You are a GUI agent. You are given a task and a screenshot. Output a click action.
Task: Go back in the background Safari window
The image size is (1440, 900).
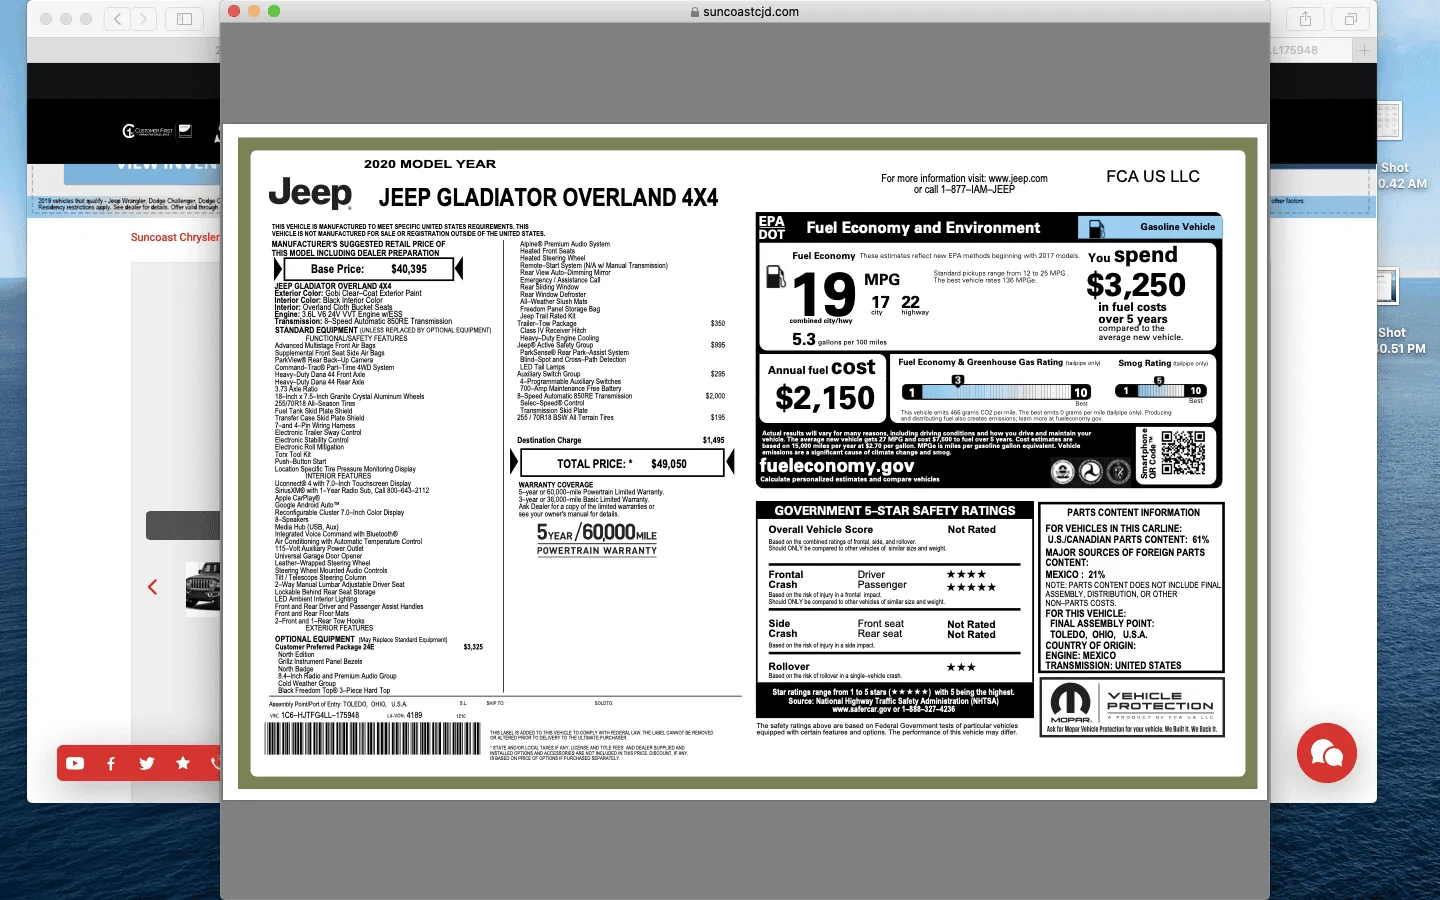118,19
